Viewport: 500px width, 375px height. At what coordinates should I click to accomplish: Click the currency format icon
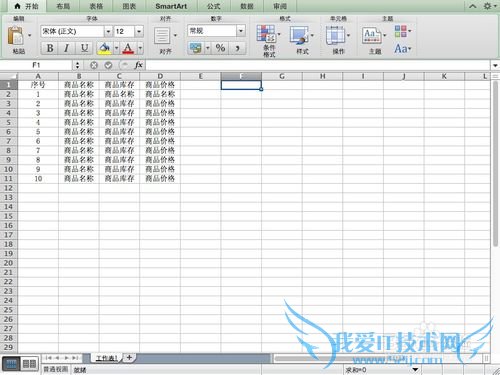click(x=196, y=48)
